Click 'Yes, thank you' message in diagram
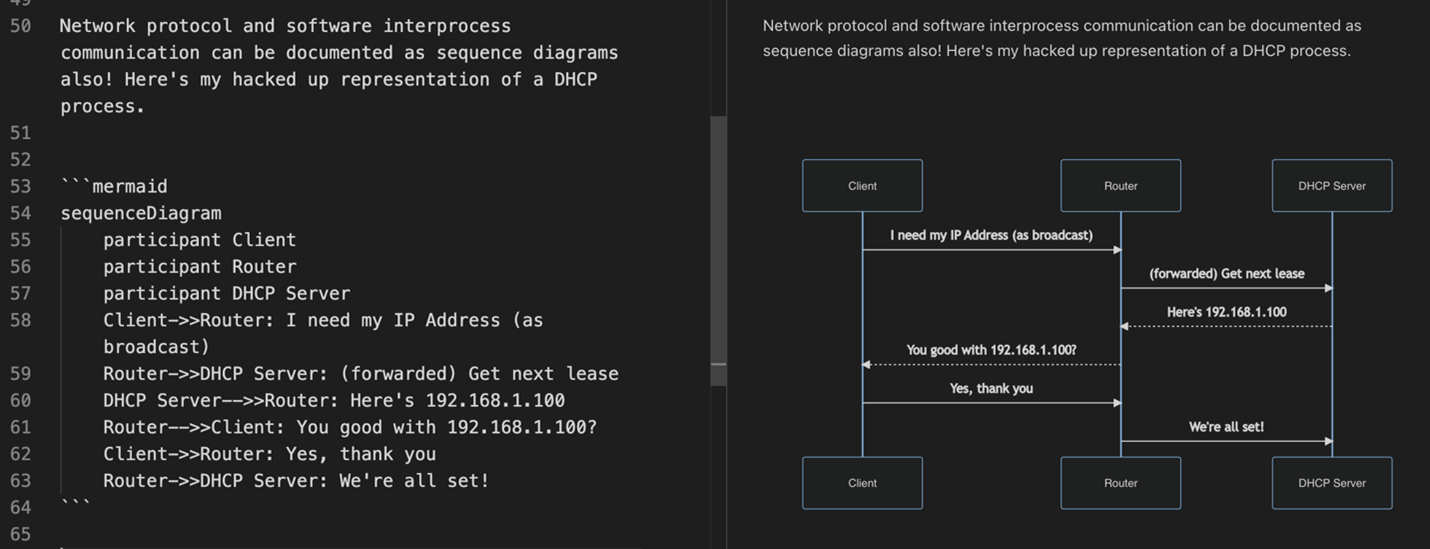 point(991,388)
